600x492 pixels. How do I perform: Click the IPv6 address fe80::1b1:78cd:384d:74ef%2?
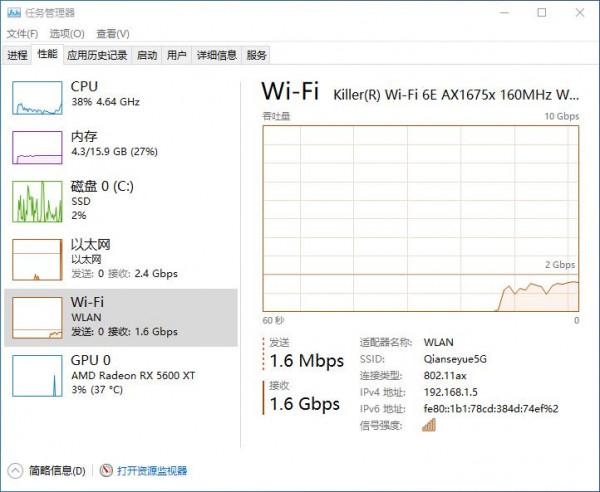tap(491, 409)
